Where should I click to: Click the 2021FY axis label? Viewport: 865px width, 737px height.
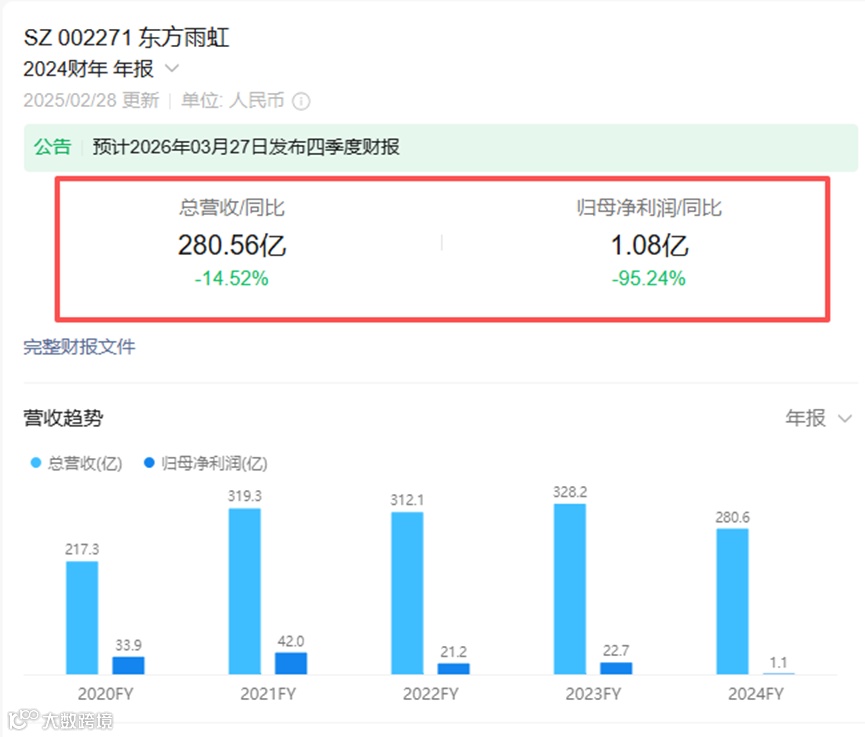point(268,693)
